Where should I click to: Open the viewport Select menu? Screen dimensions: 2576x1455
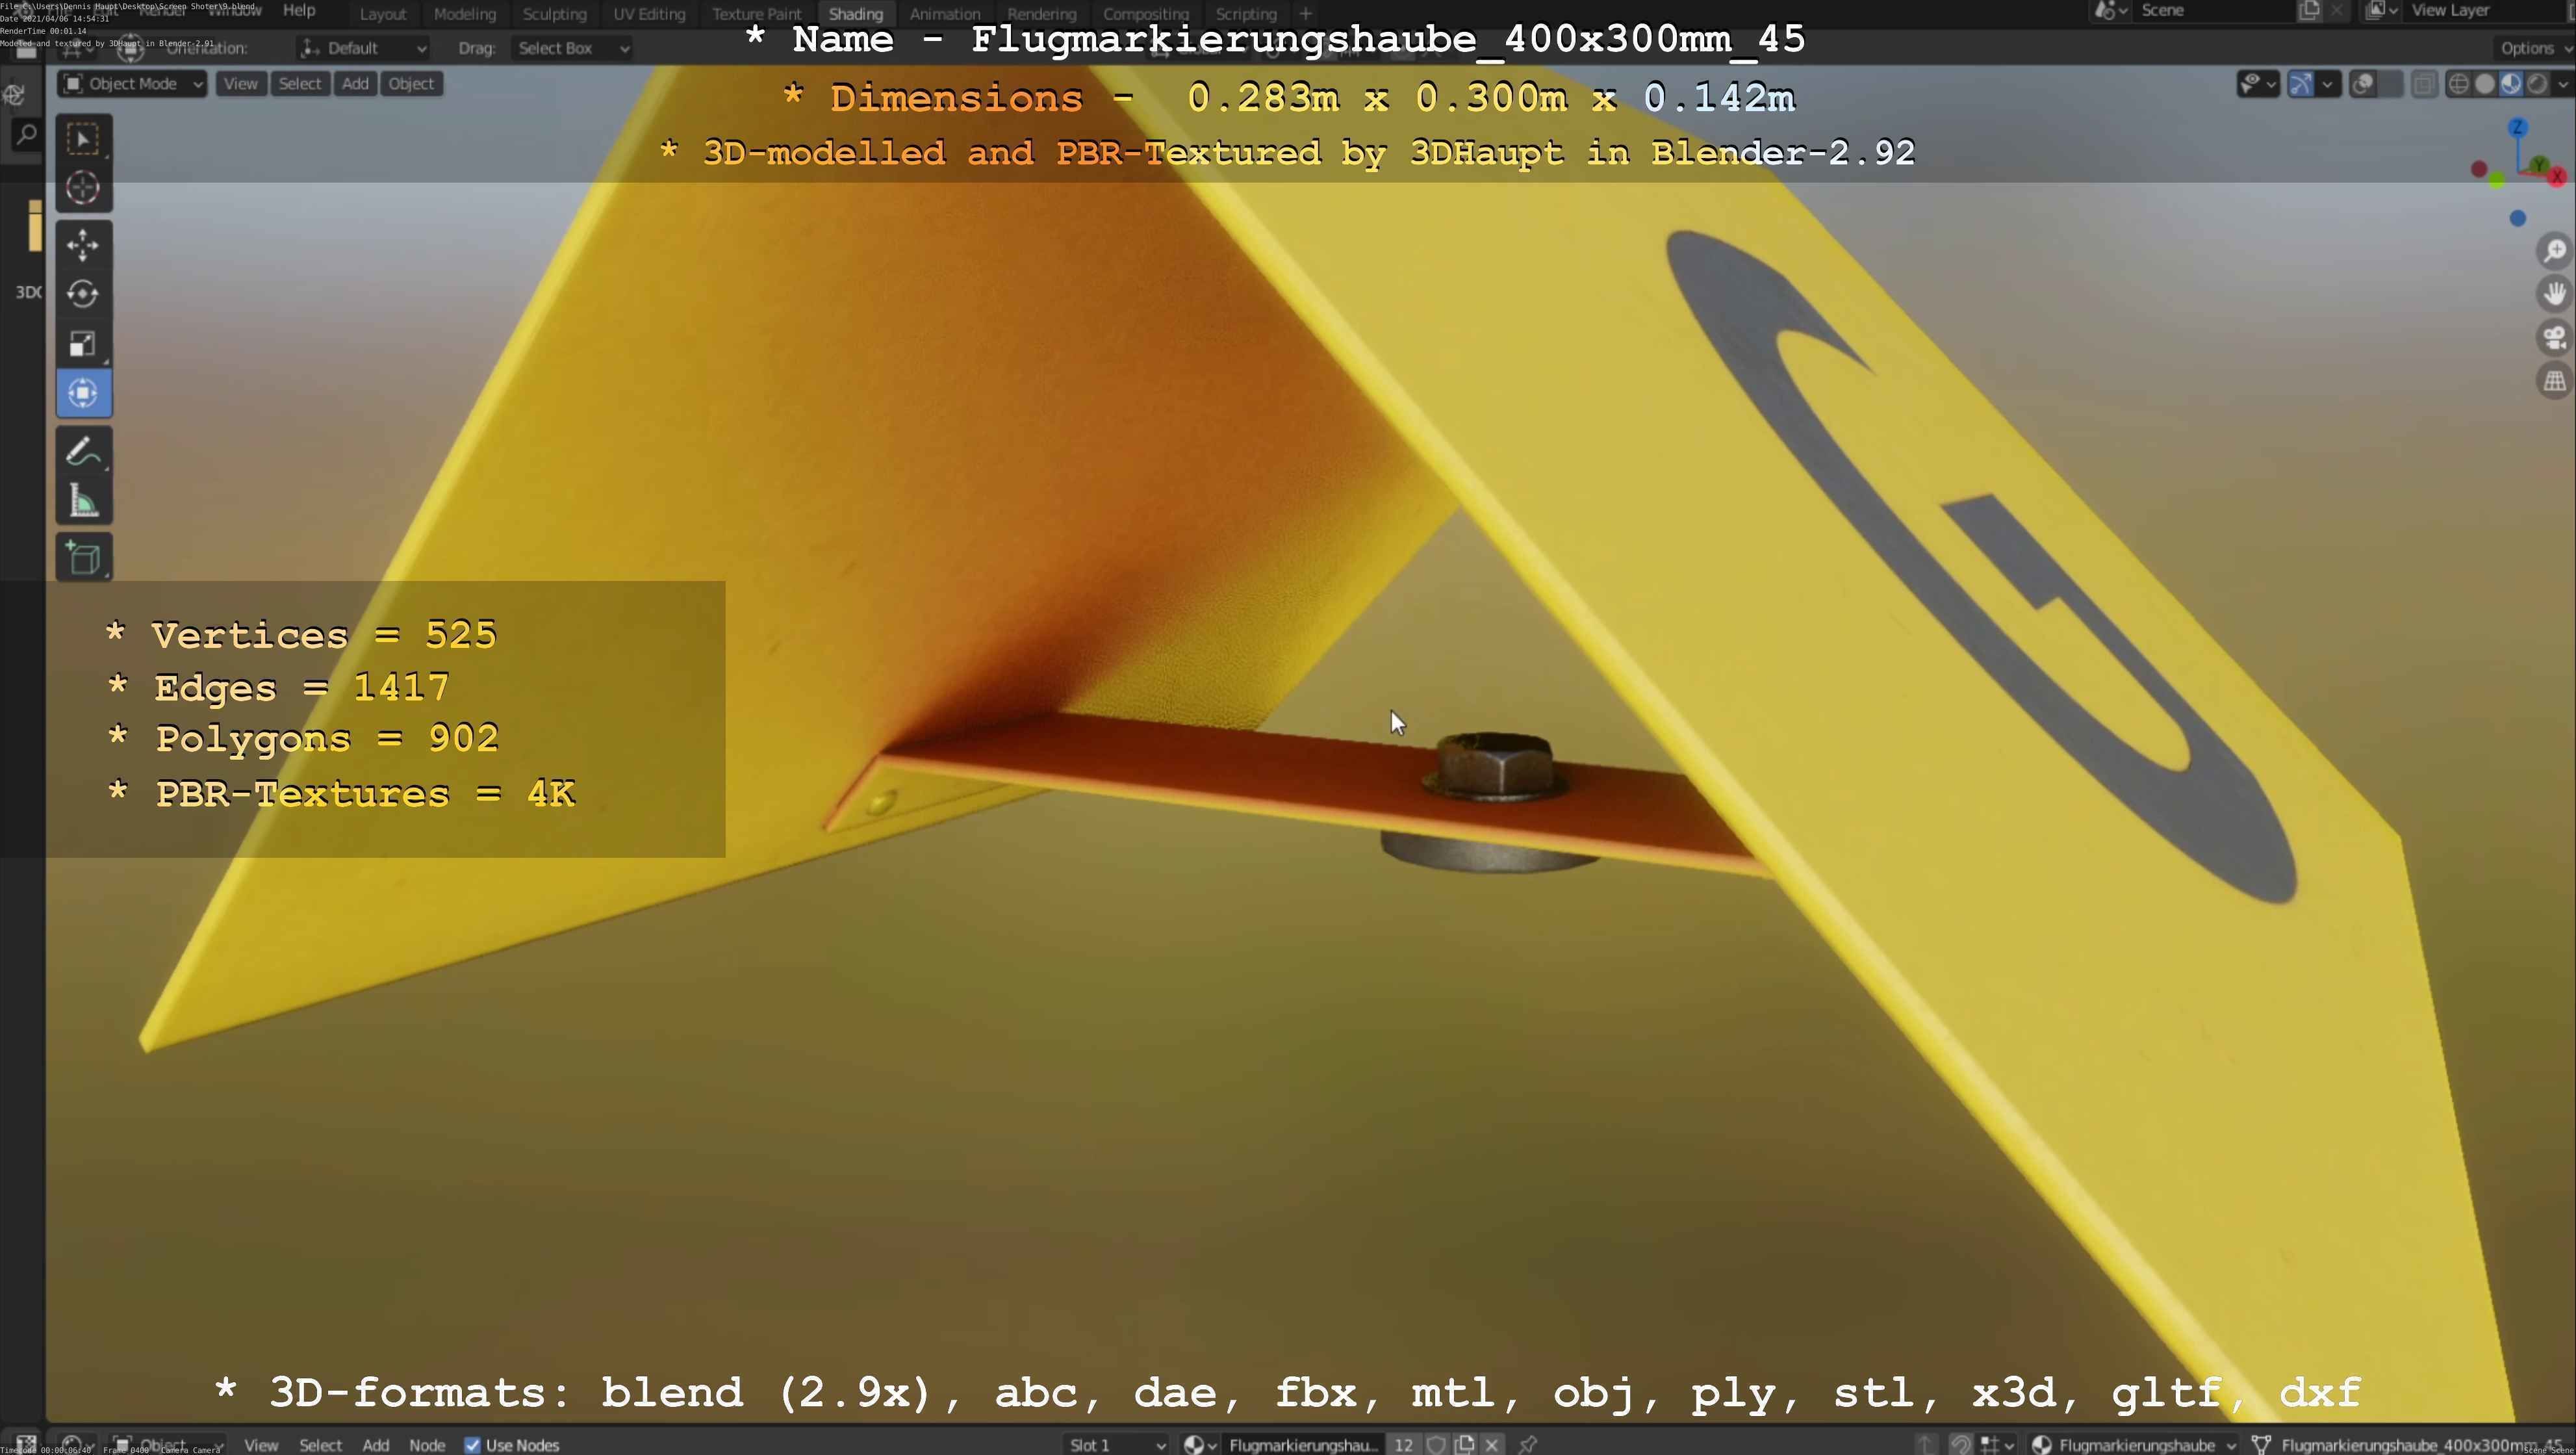tap(300, 84)
